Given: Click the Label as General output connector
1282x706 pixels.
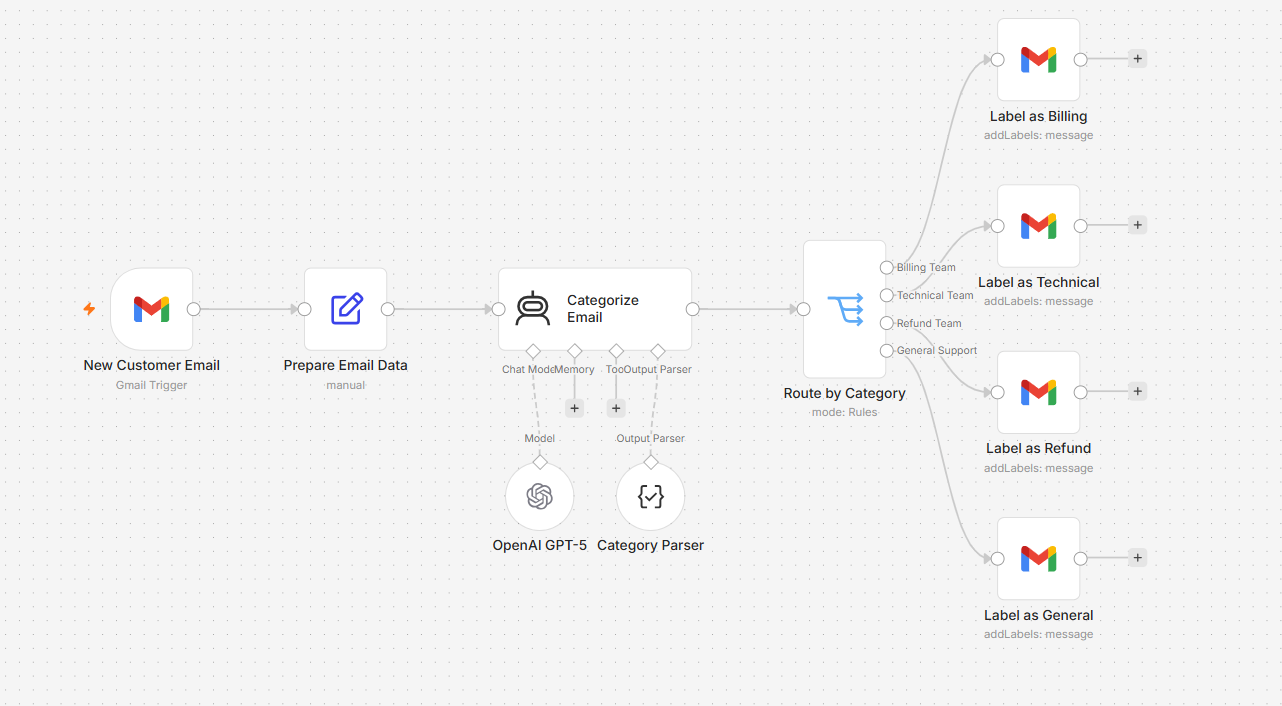Looking at the screenshot, I should pos(1081,558).
